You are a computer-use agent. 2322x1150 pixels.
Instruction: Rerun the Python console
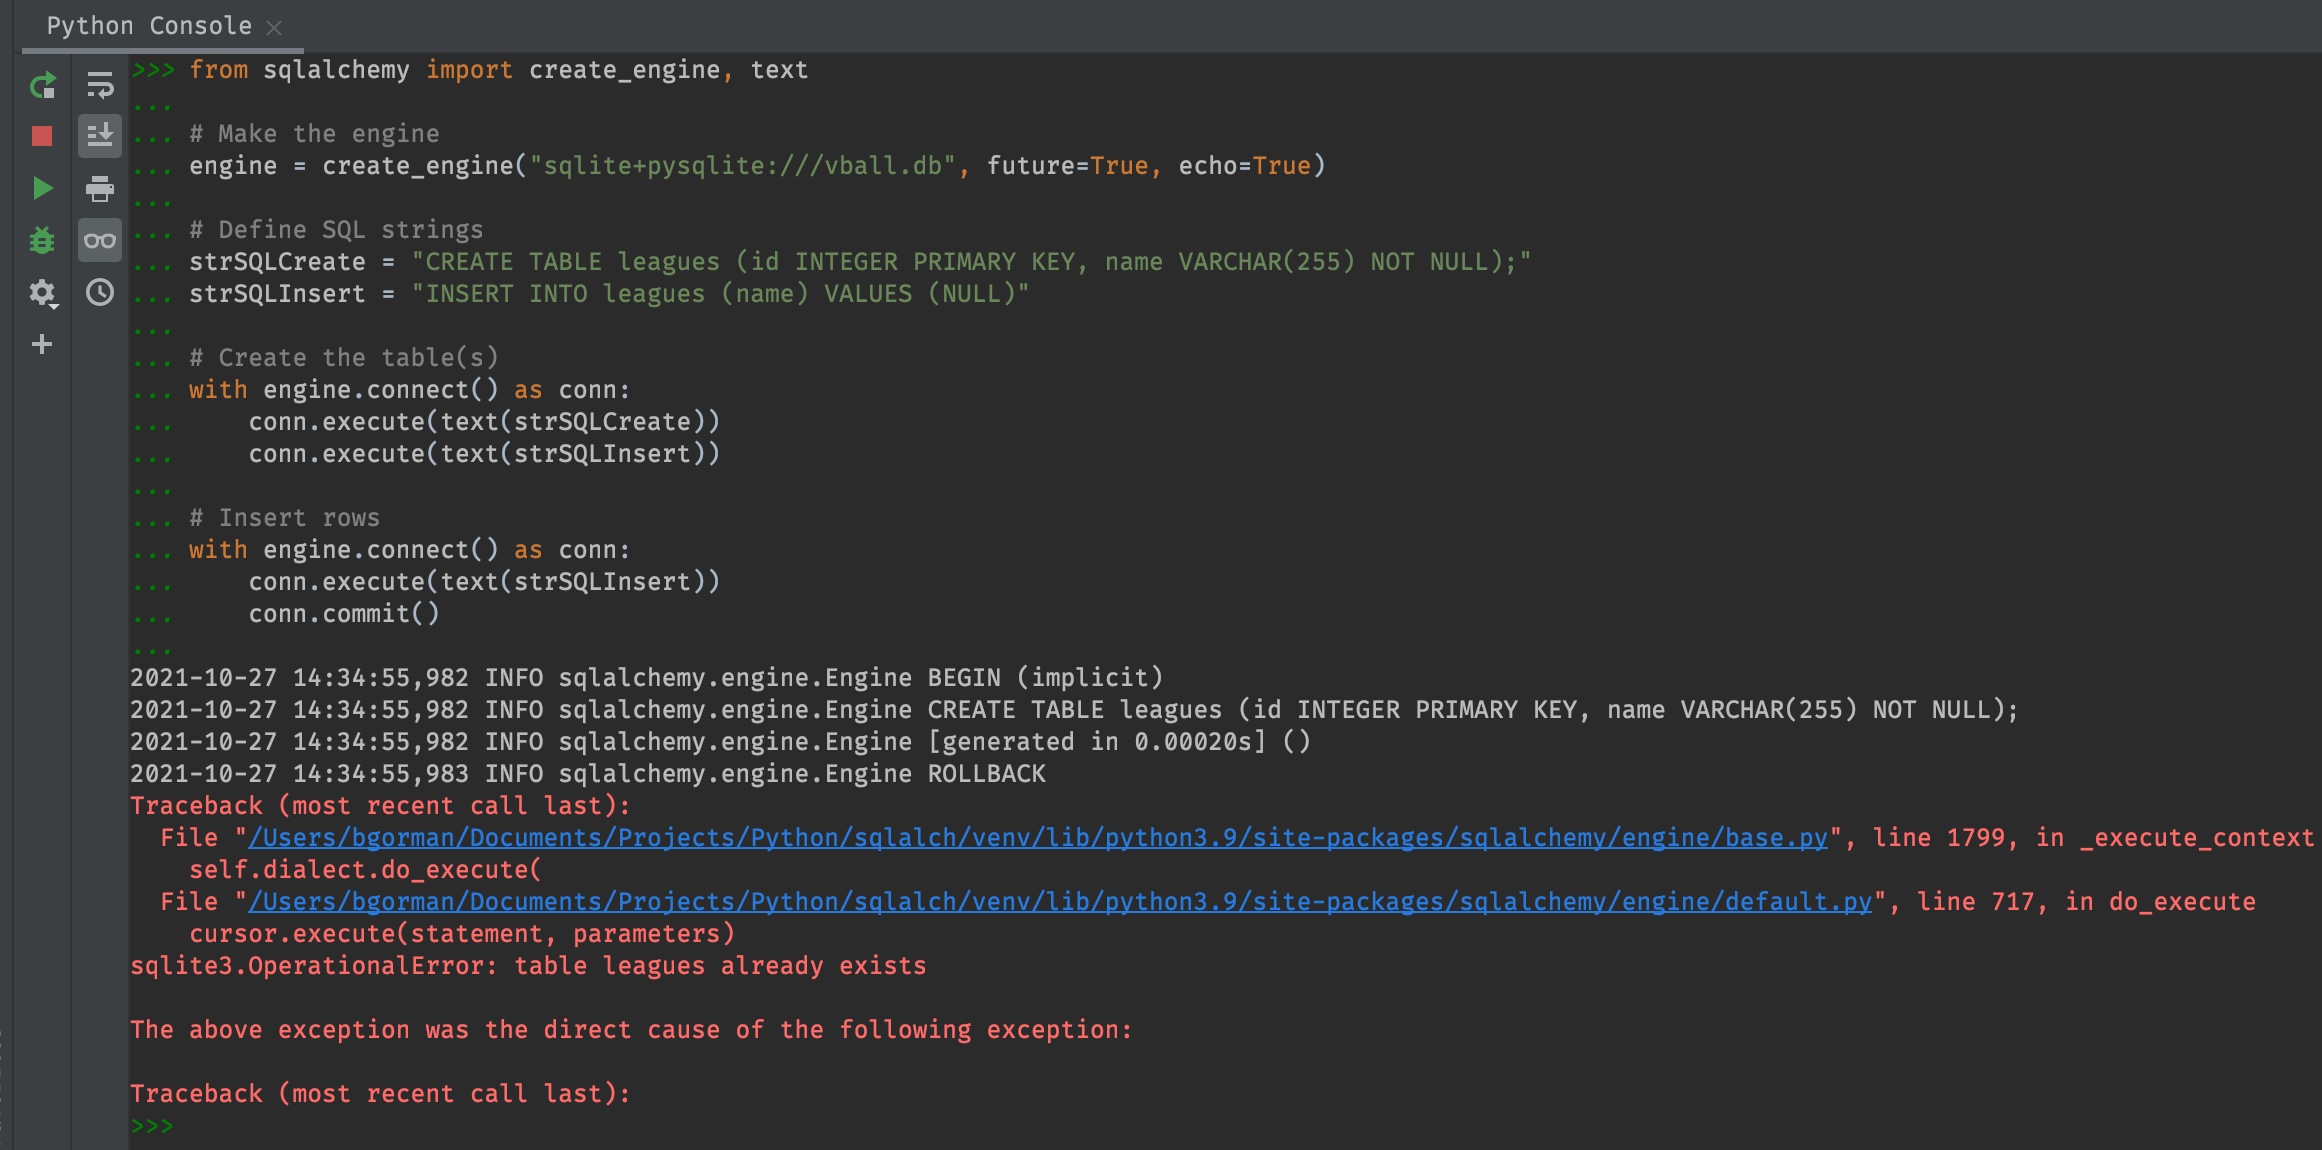[42, 86]
